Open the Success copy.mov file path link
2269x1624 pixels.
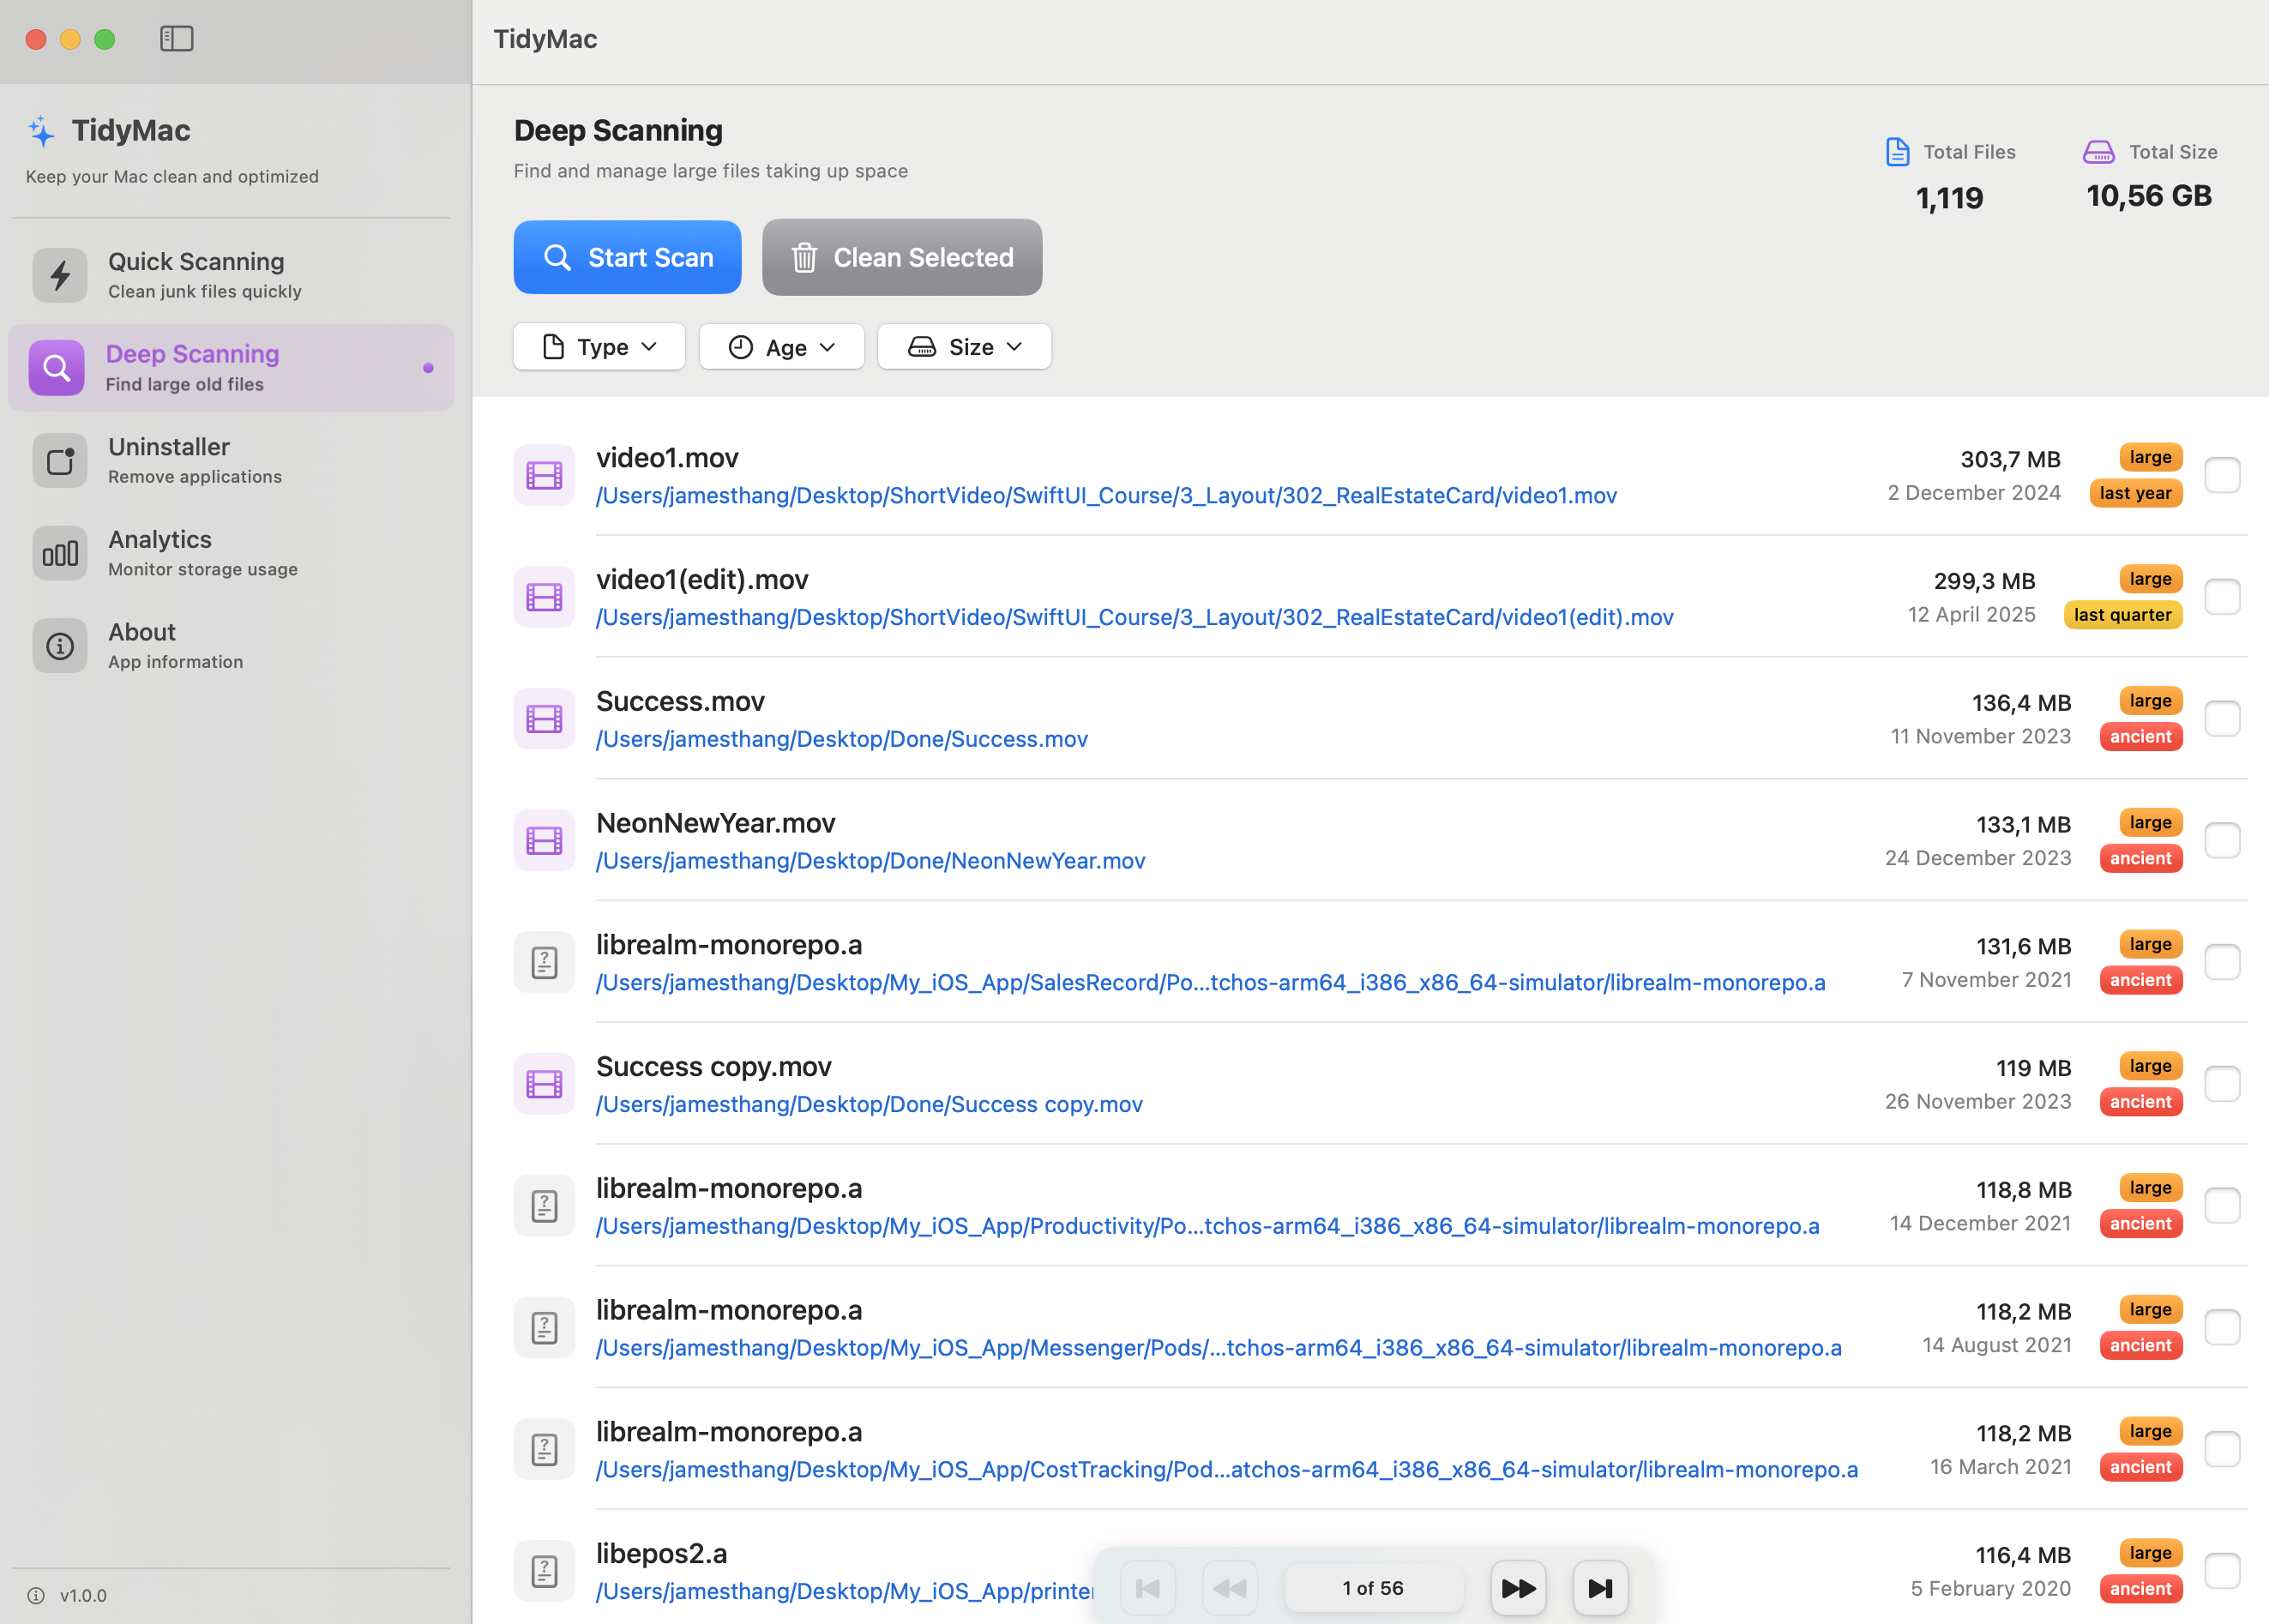(868, 1104)
